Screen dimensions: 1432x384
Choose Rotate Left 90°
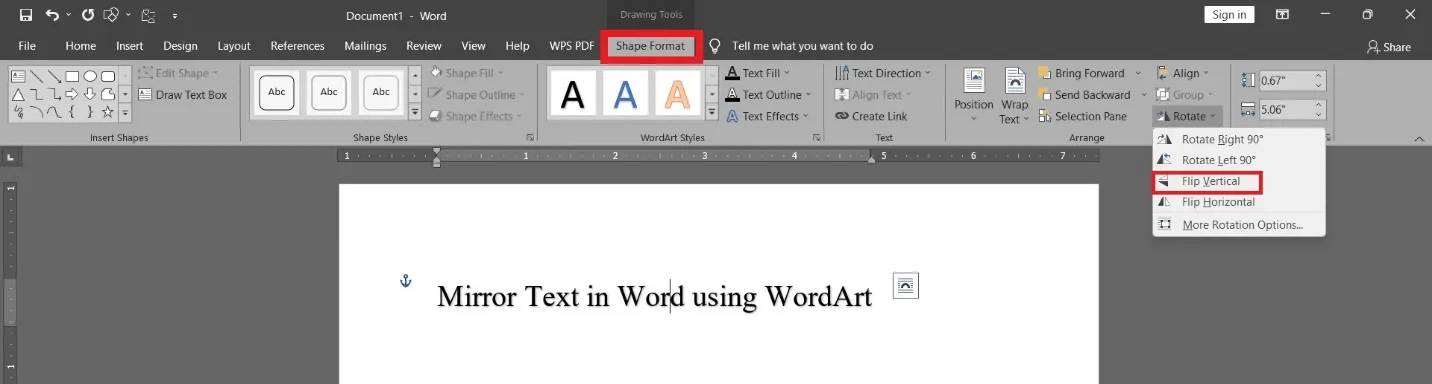1238,160
